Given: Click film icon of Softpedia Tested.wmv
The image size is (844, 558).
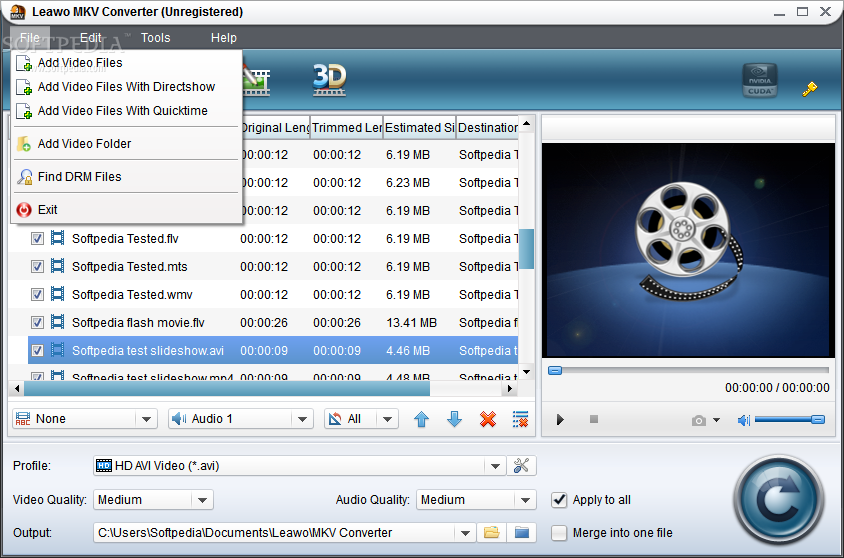Looking at the screenshot, I should [x=58, y=294].
